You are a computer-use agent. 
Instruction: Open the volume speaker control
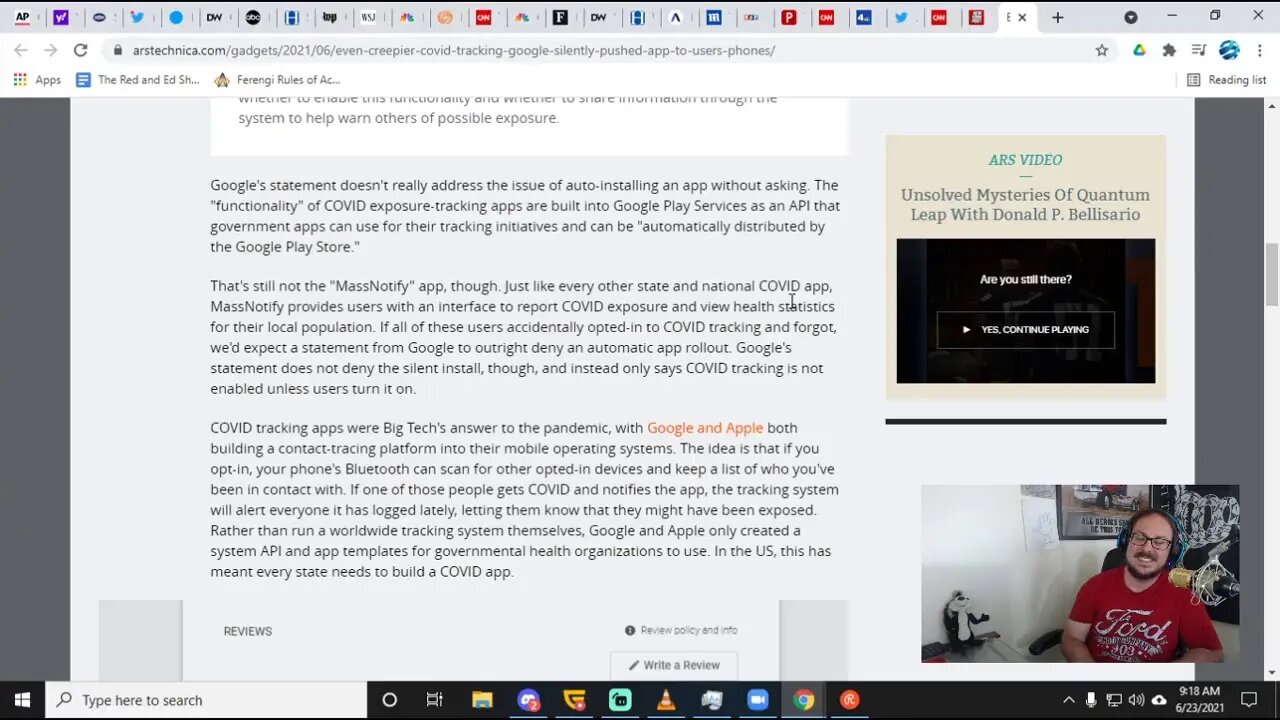[x=1136, y=700]
